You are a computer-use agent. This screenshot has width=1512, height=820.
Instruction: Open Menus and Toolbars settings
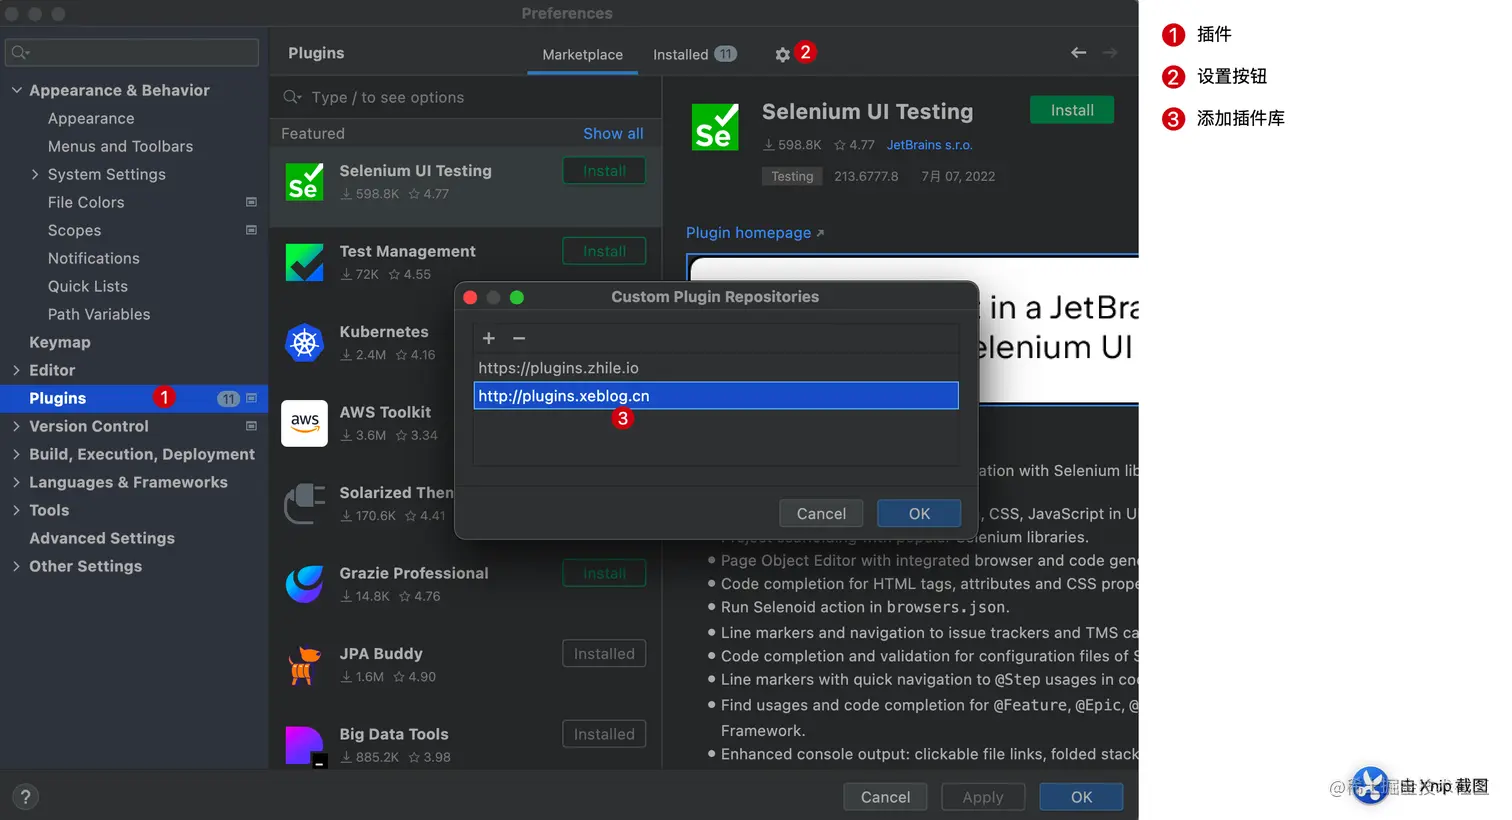[120, 146]
